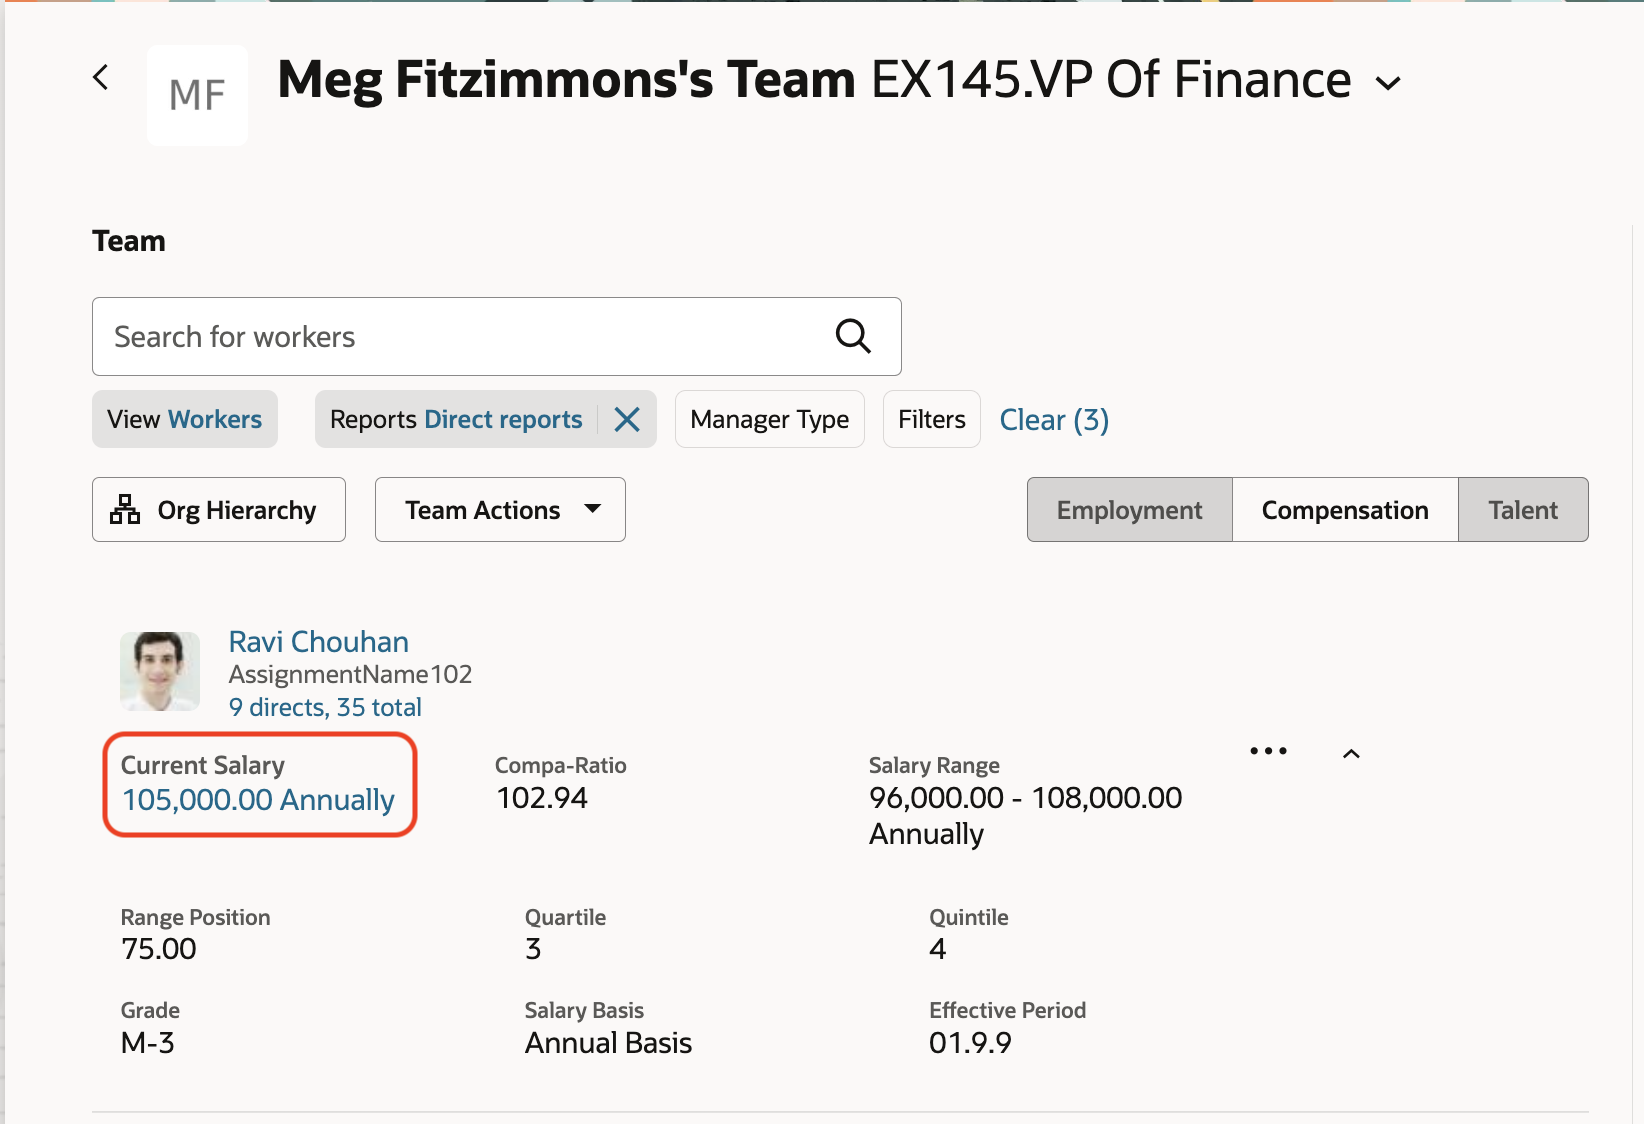Click Ravi Chouhan's profile photo
This screenshot has height=1124, width=1644.
point(160,671)
